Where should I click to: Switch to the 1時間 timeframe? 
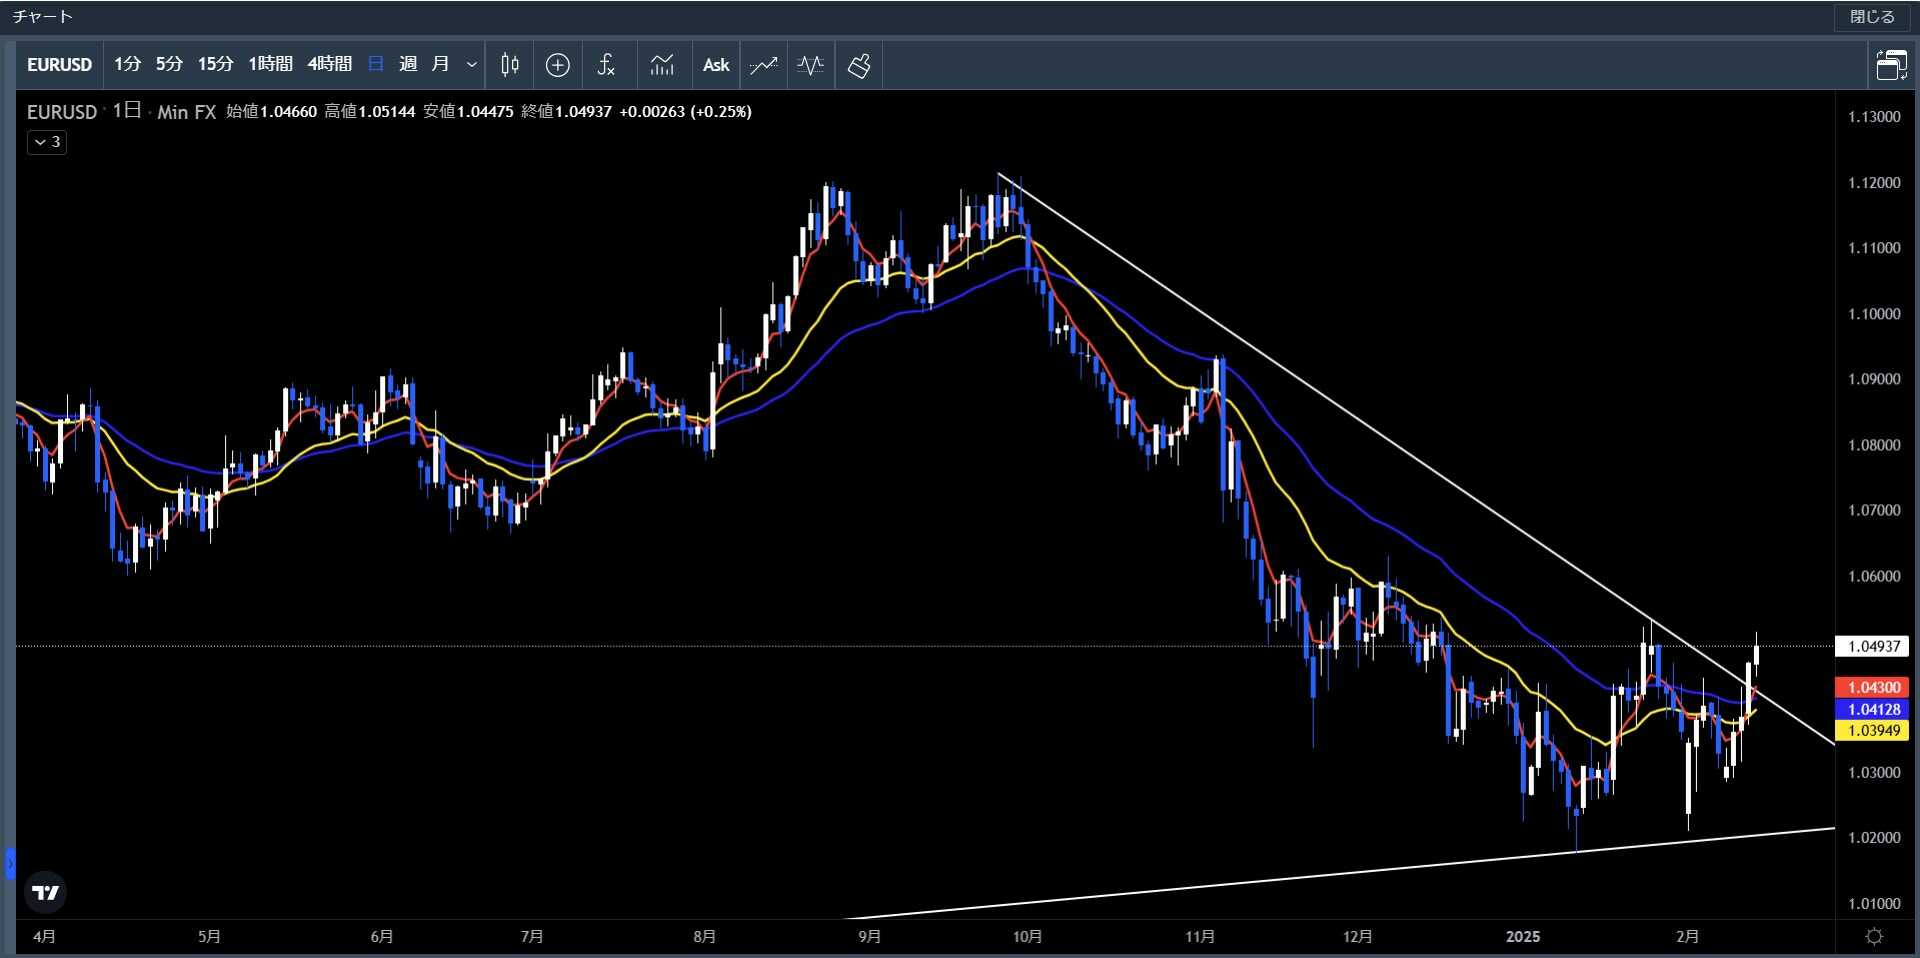click(270, 64)
